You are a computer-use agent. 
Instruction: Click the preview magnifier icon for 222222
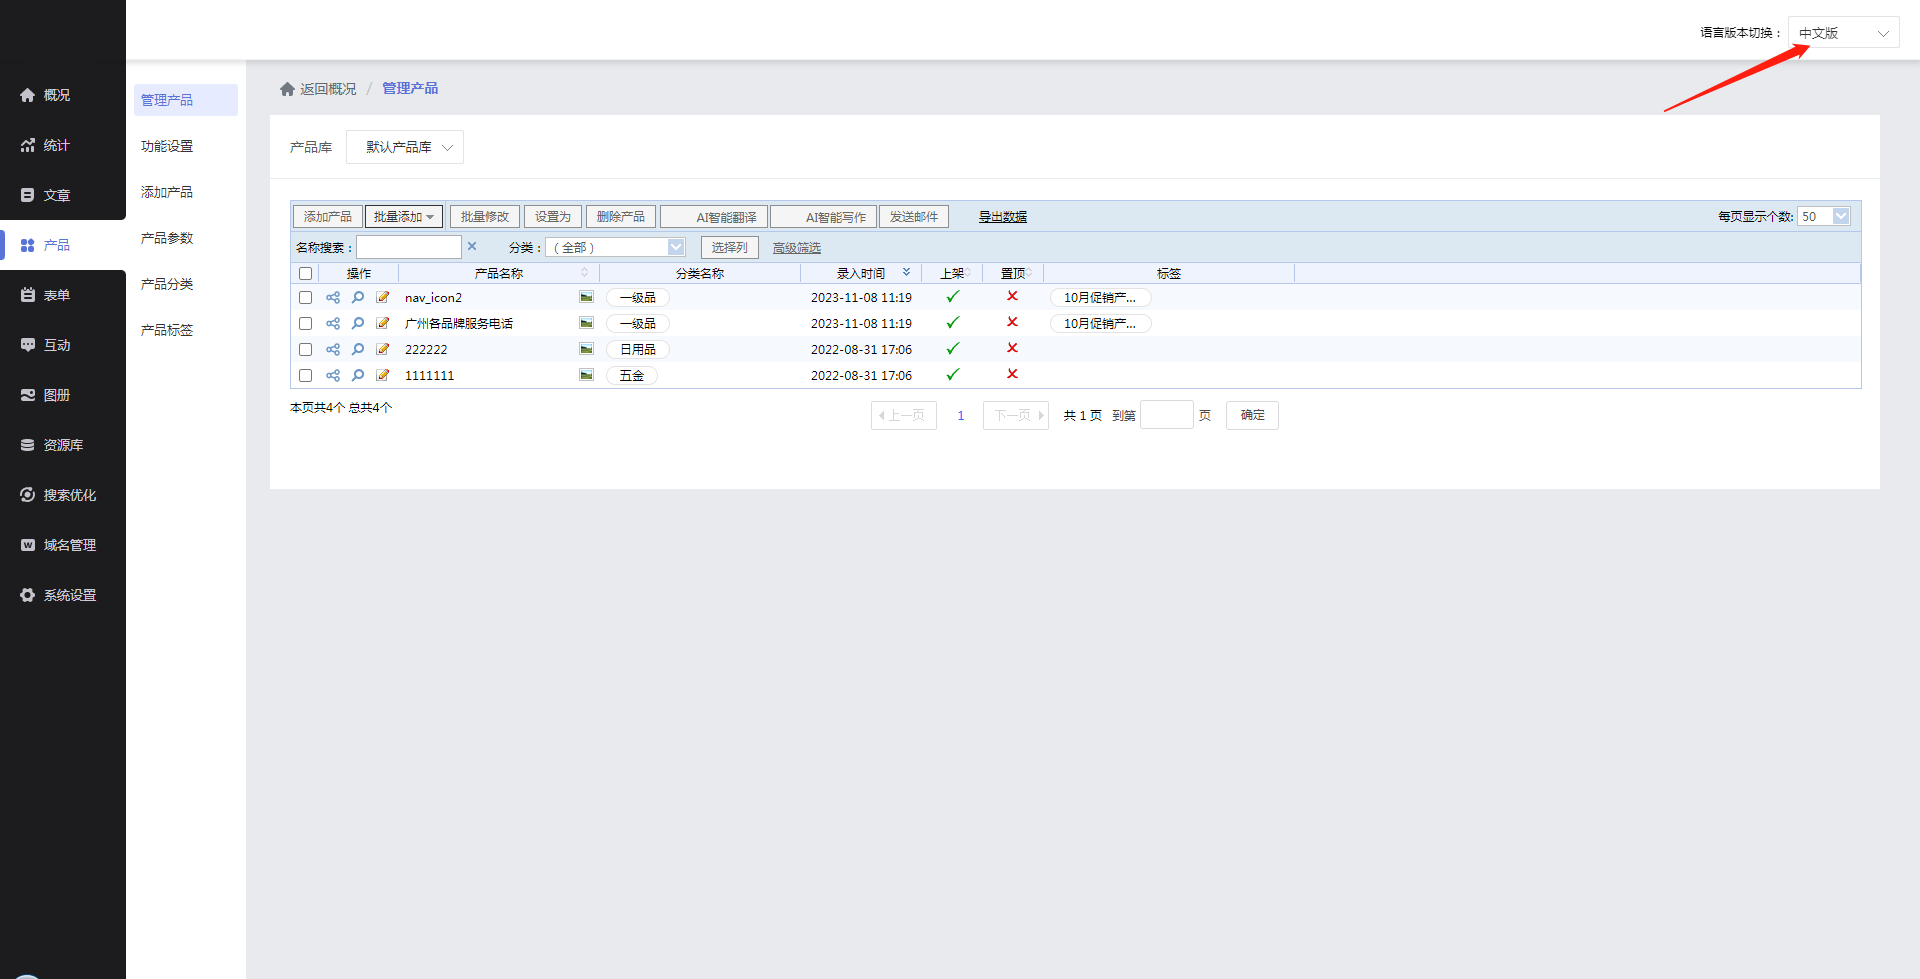tap(358, 350)
